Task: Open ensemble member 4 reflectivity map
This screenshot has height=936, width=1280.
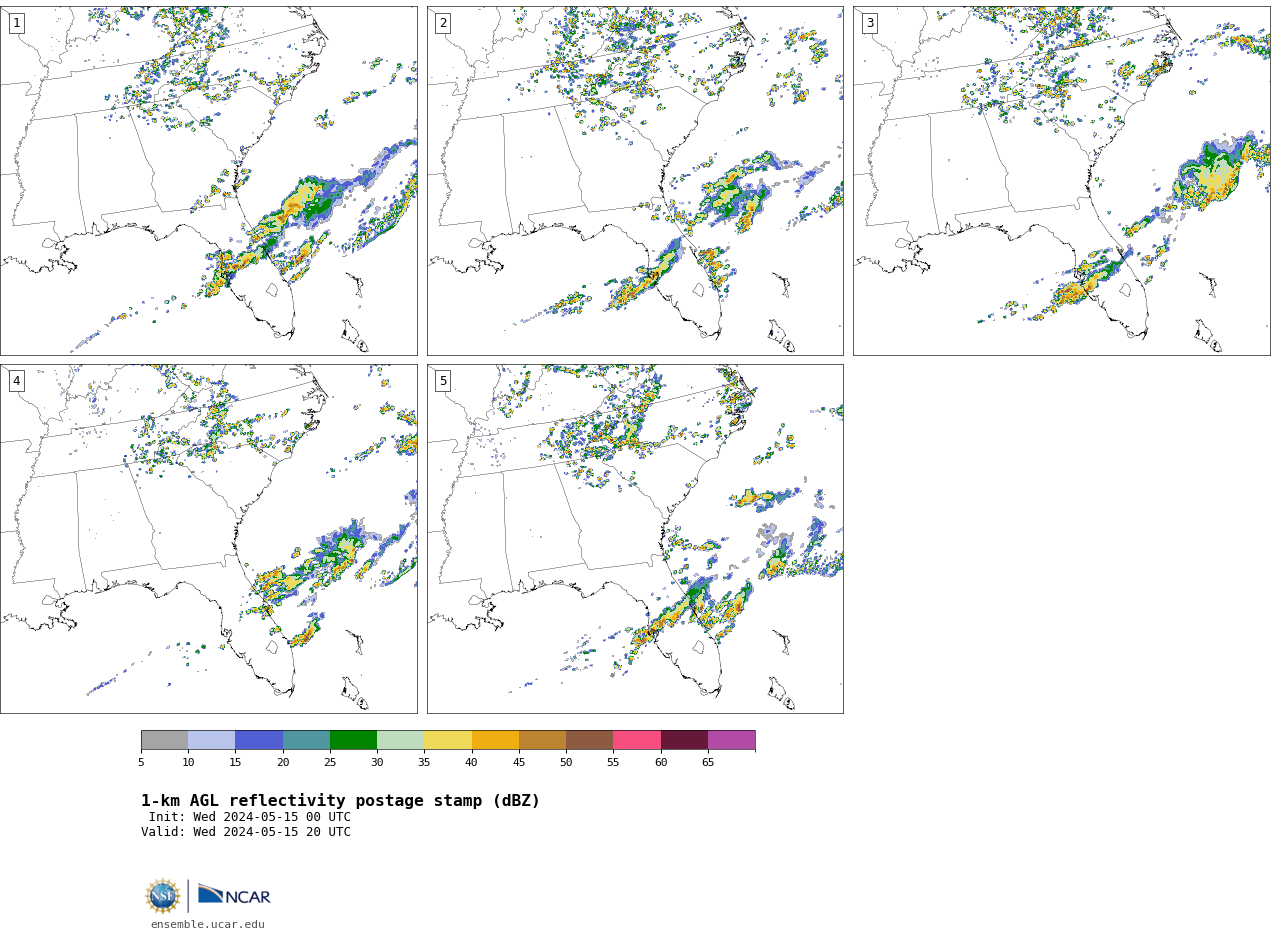Action: click(209, 539)
